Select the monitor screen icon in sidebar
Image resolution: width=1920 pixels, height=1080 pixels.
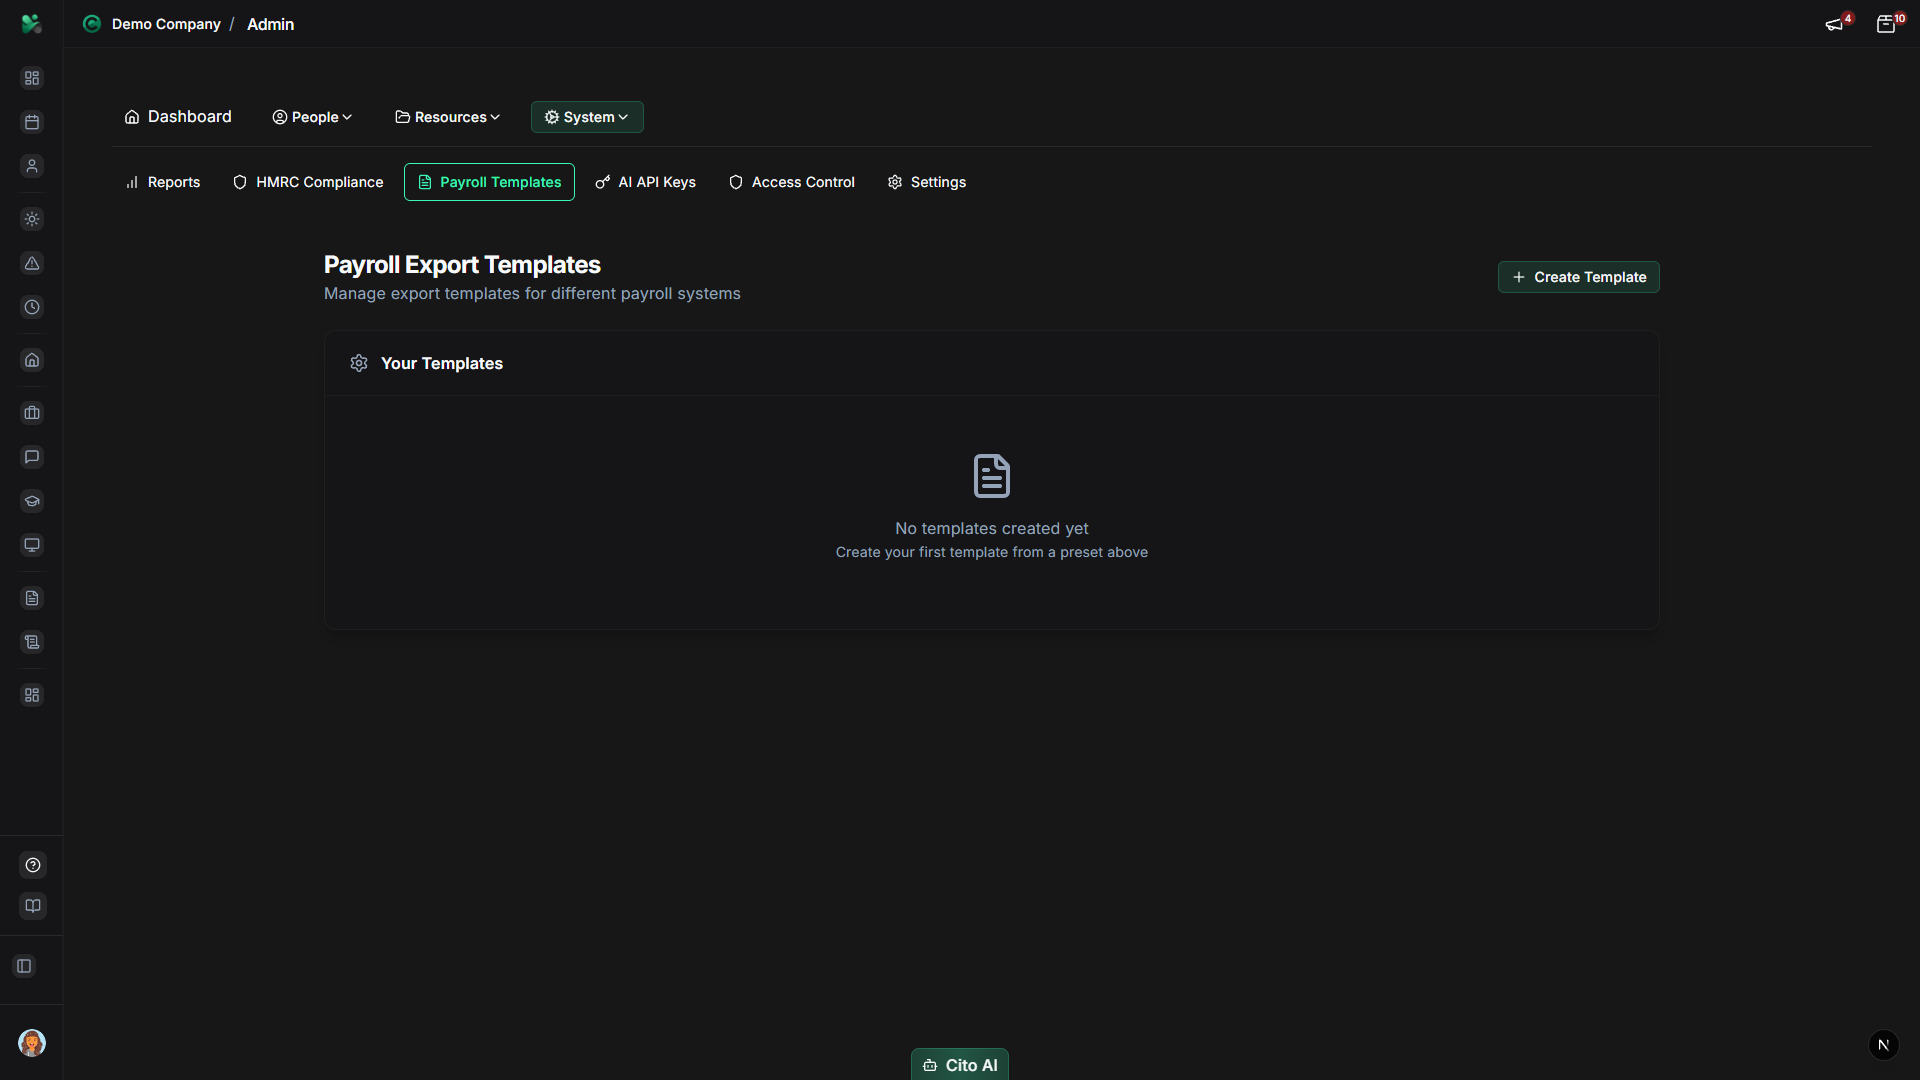[x=32, y=545]
